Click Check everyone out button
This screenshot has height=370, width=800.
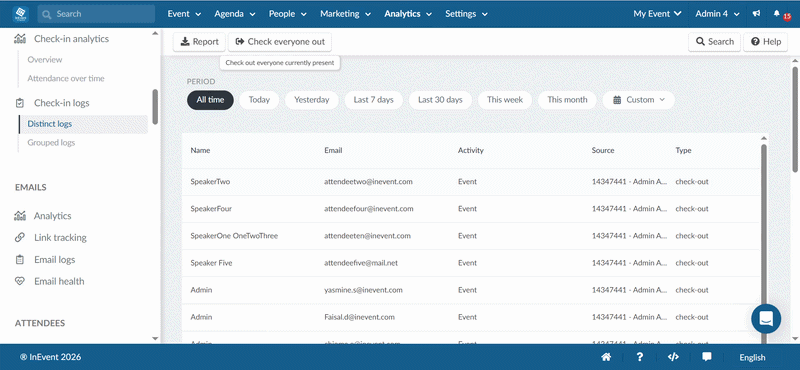point(280,42)
